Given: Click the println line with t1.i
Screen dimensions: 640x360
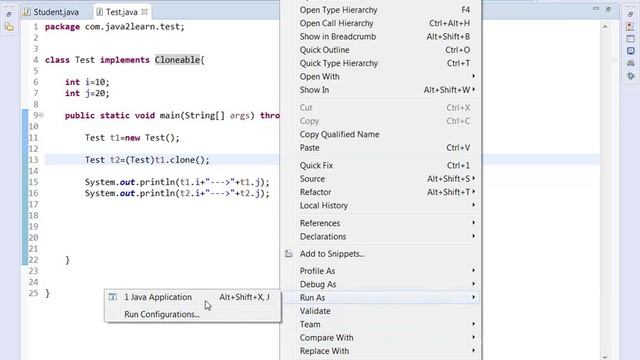Looking at the screenshot, I should tap(177, 182).
